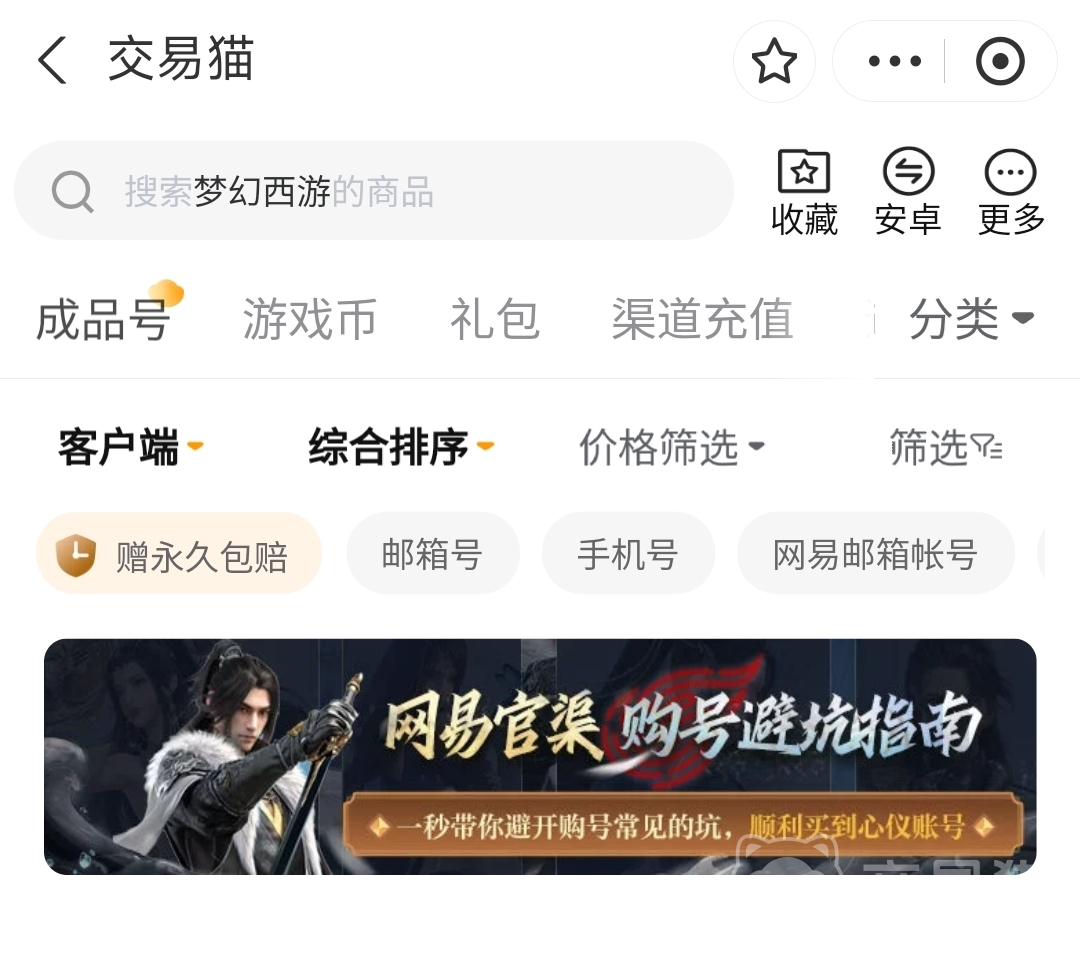Expand the 价格筛选 dropdown
Viewport: 1080px width, 954px height.
[672, 447]
